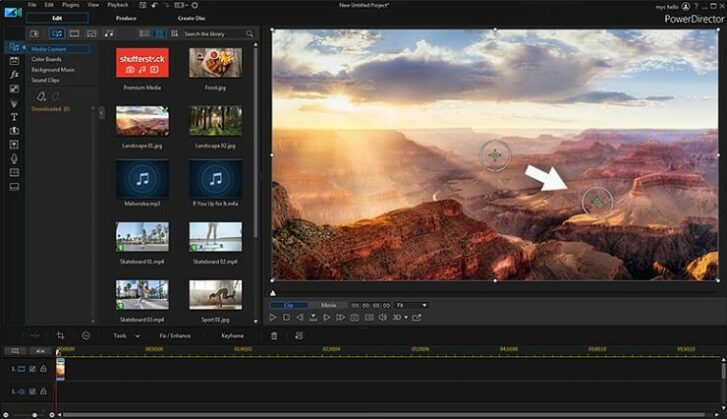Toggle the audio track 1 enable checkbox

32,392
